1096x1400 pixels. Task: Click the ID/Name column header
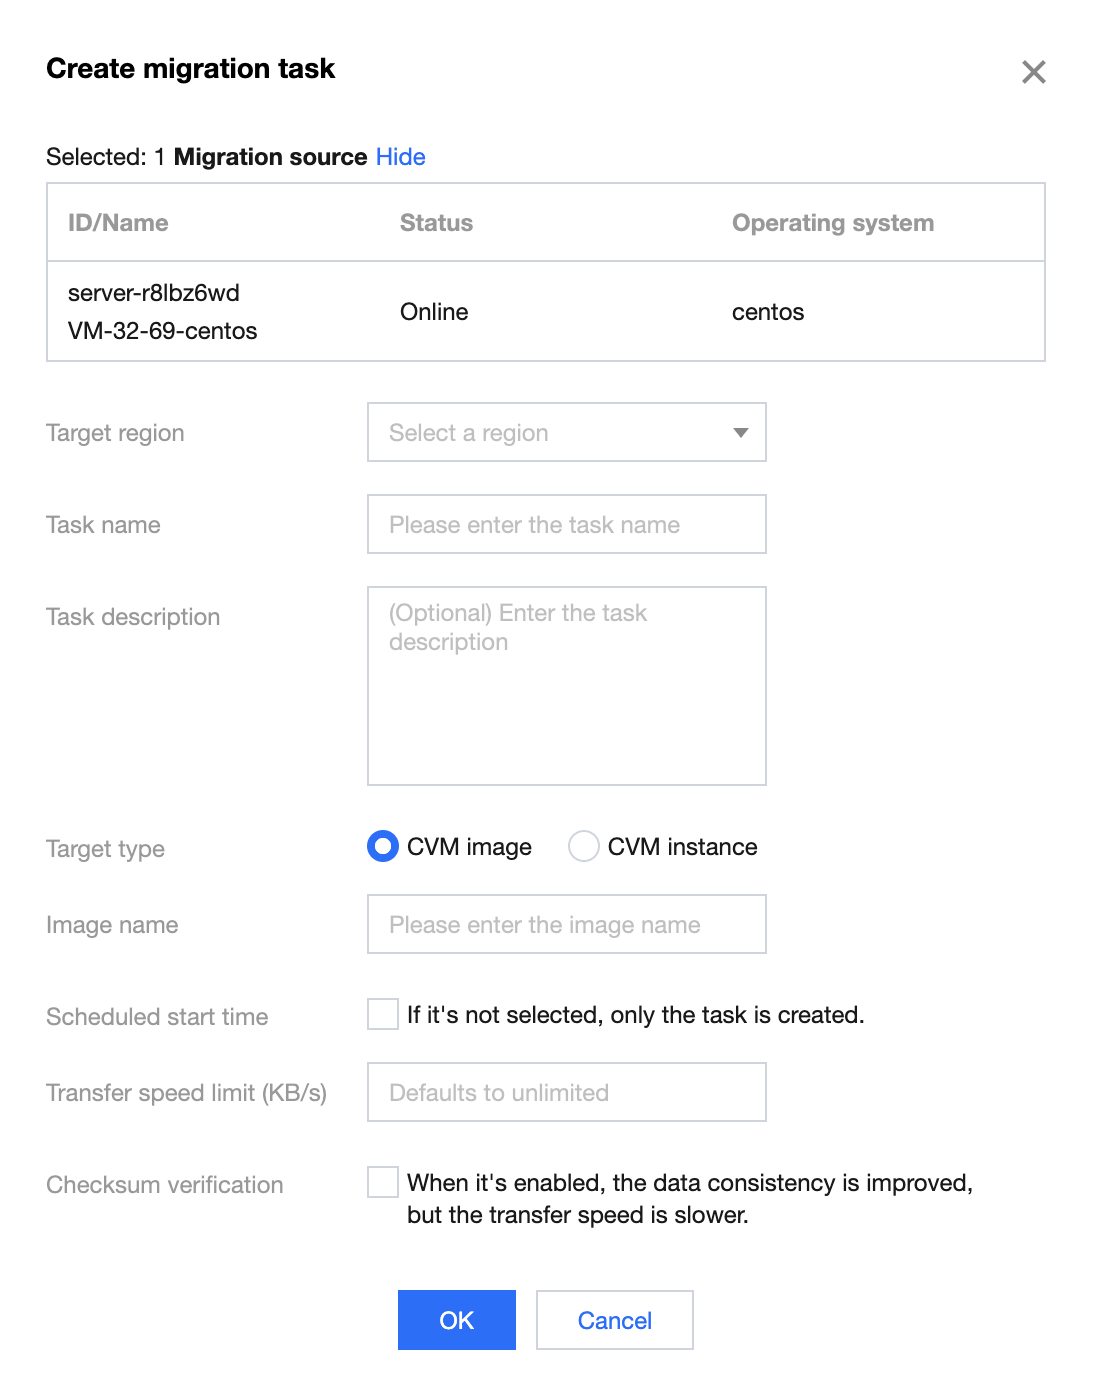(118, 223)
